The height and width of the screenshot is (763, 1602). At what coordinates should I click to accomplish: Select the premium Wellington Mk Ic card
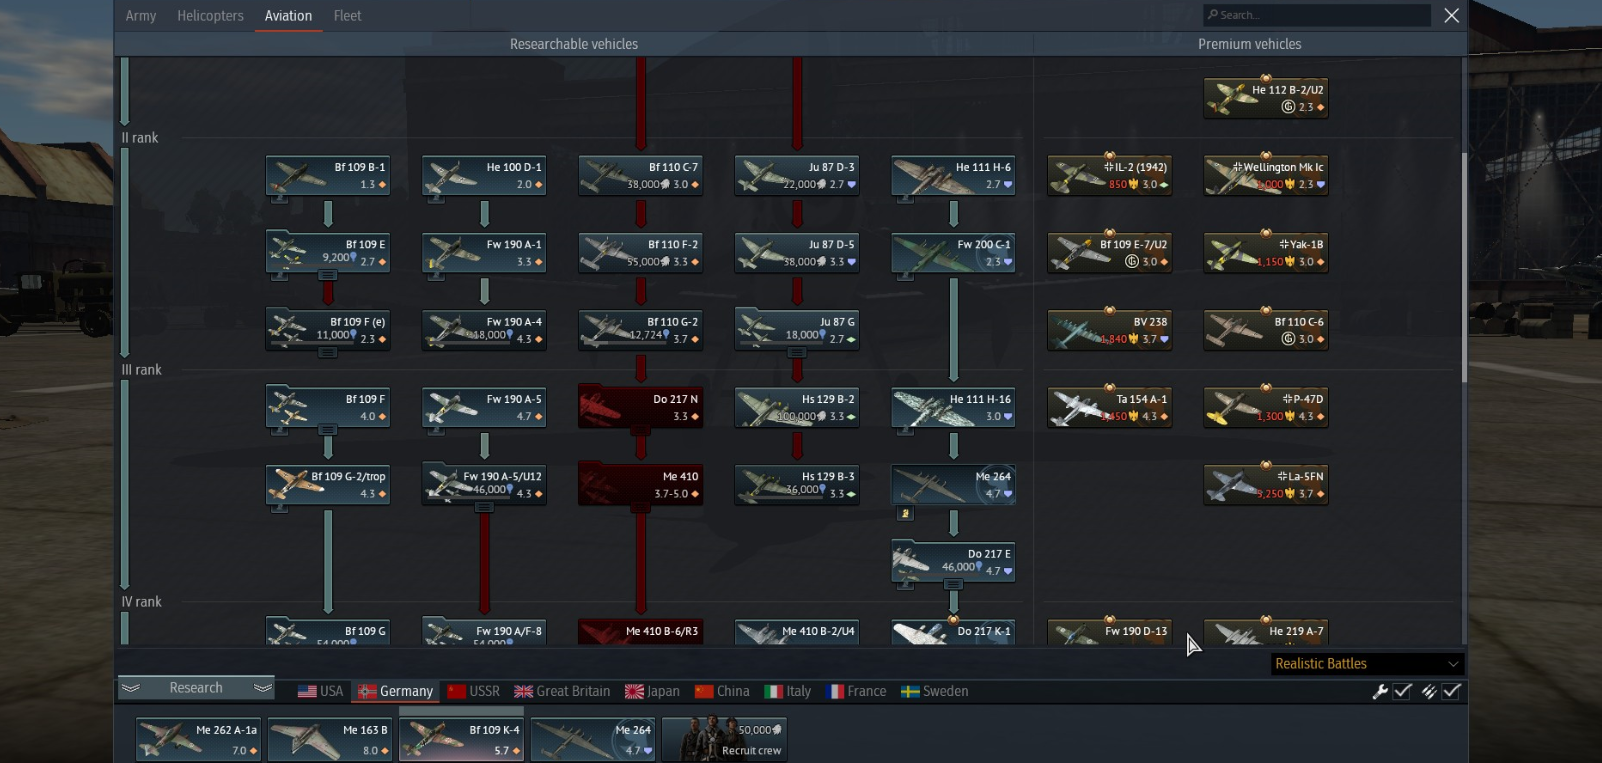click(x=1266, y=176)
